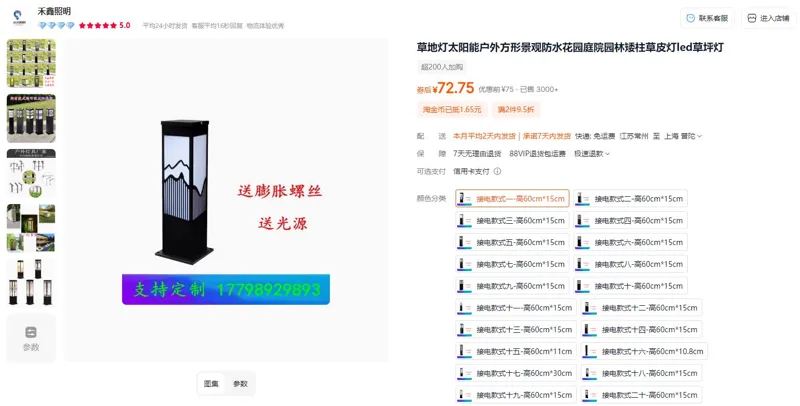
Task: Click the 5.0 star rating
Action: coord(105,26)
